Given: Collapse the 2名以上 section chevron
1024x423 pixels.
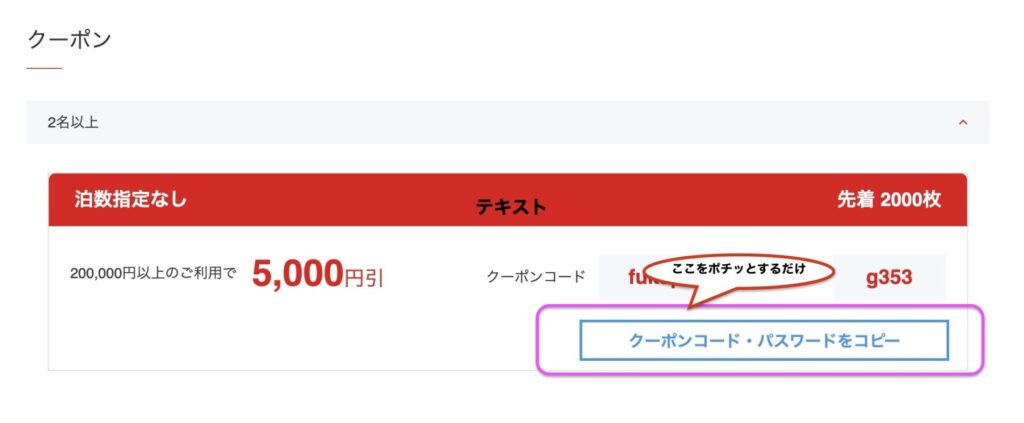Looking at the screenshot, I should point(963,123).
